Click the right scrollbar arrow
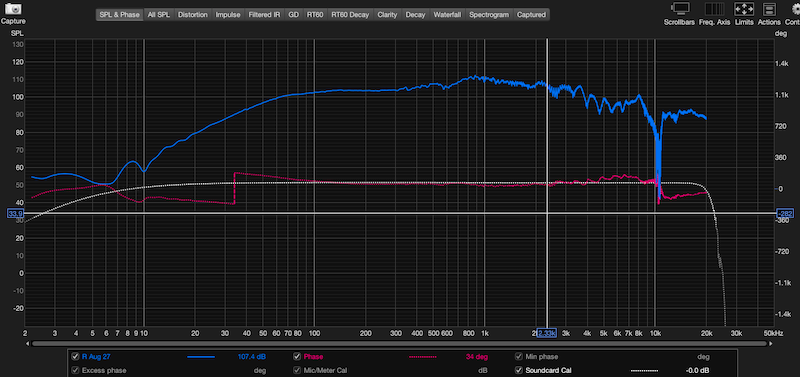This screenshot has width=800, height=377. 770,343
